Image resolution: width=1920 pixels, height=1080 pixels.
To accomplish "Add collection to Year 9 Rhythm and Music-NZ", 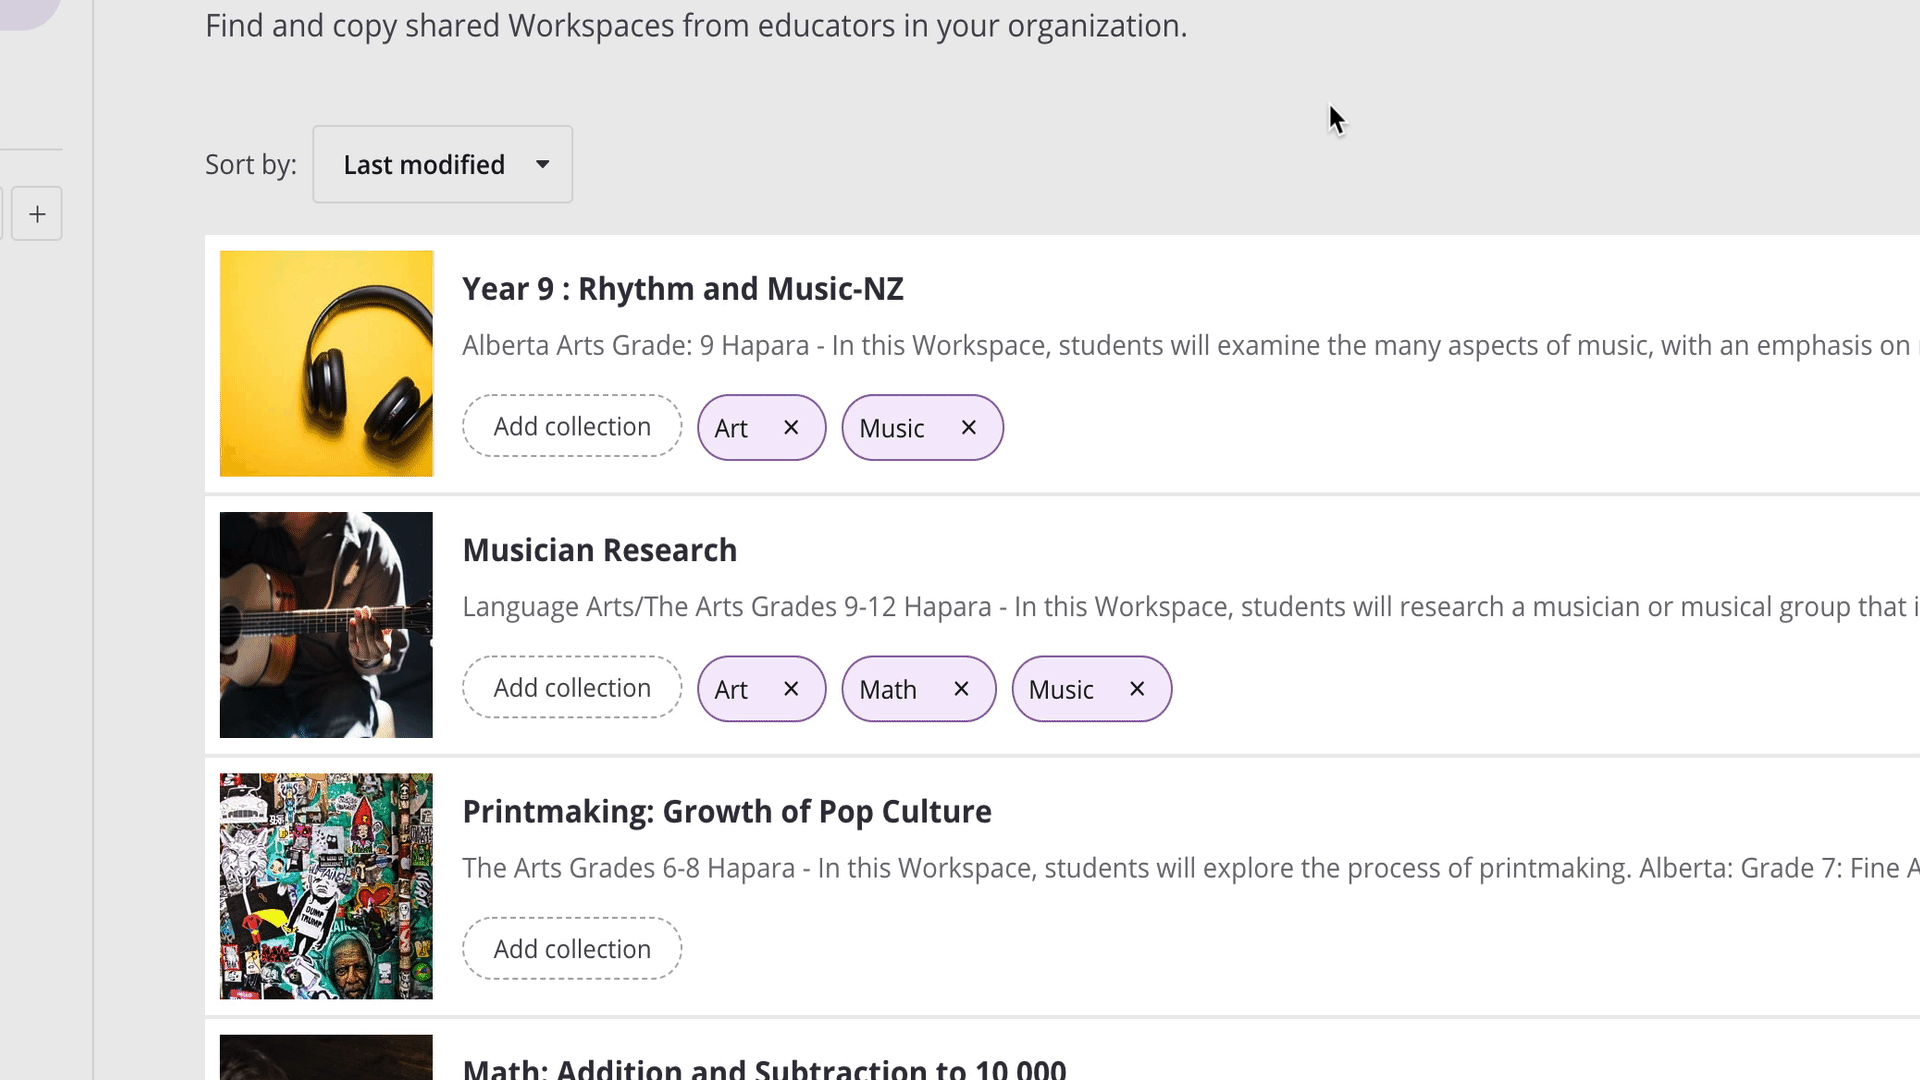I will (x=571, y=426).
